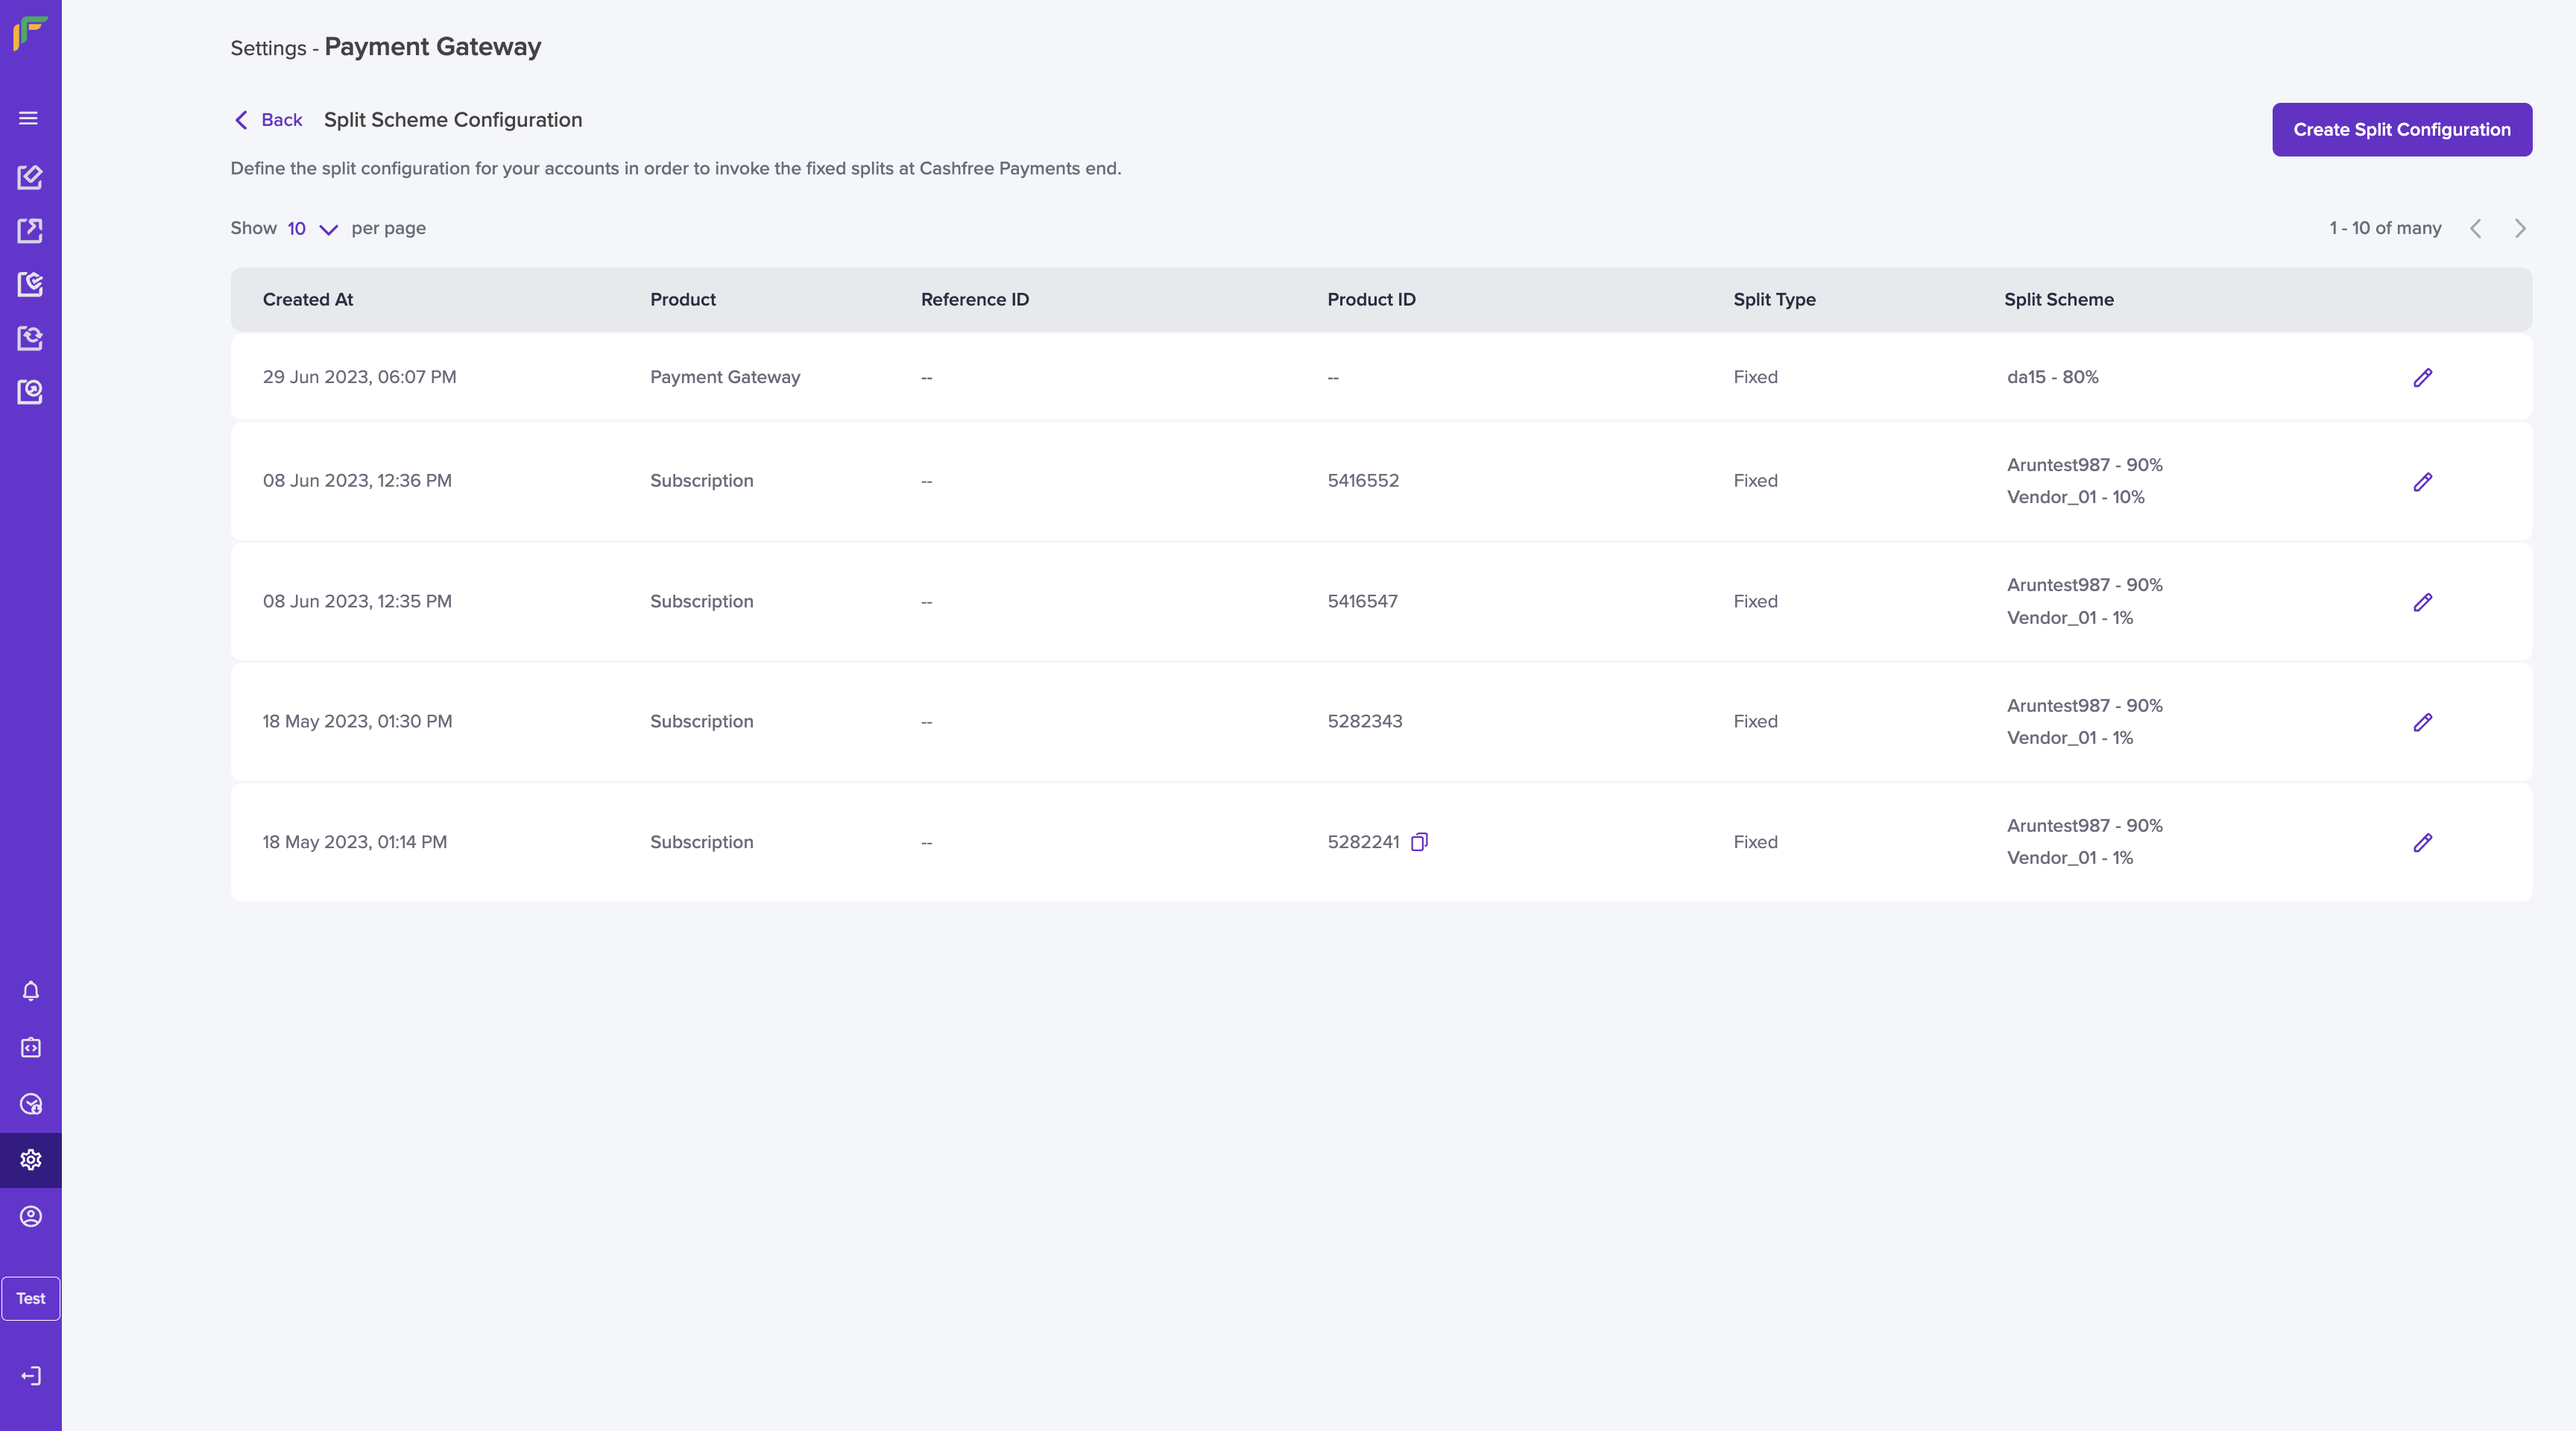2576x1431 pixels.
Task: Go to previous page of results
Action: click(2476, 229)
